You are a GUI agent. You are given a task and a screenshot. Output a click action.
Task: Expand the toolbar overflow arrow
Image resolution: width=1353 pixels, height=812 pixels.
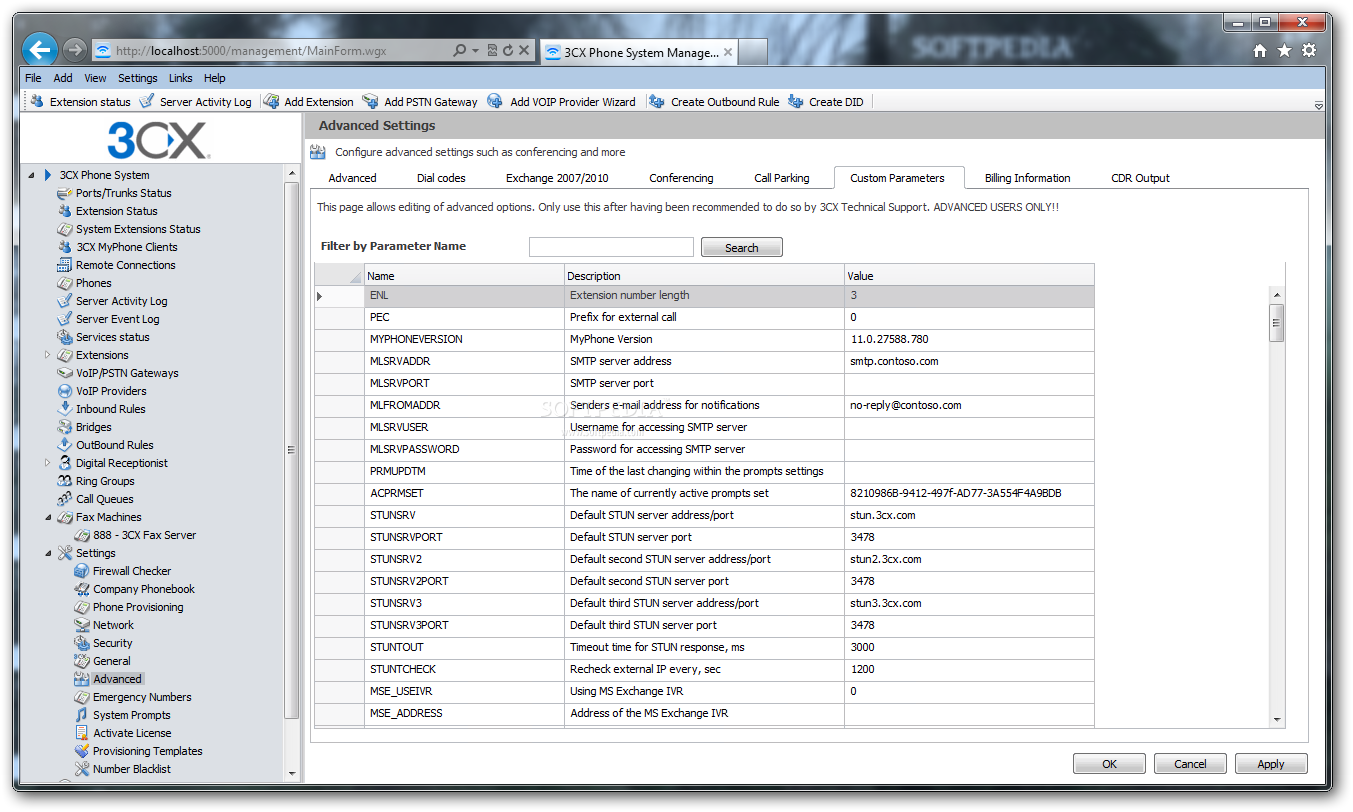1319,105
